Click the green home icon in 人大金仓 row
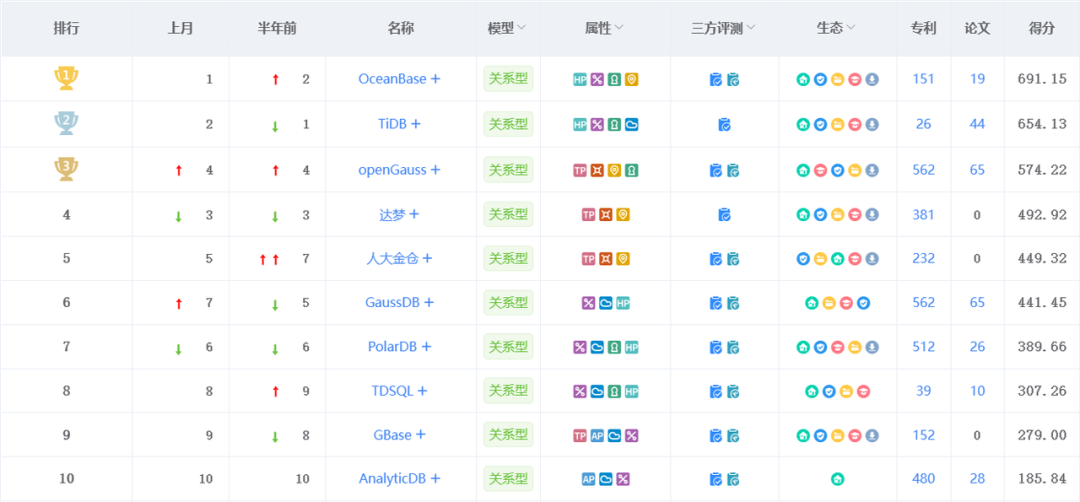Viewport: 1080px width, 502px height. coord(838,259)
